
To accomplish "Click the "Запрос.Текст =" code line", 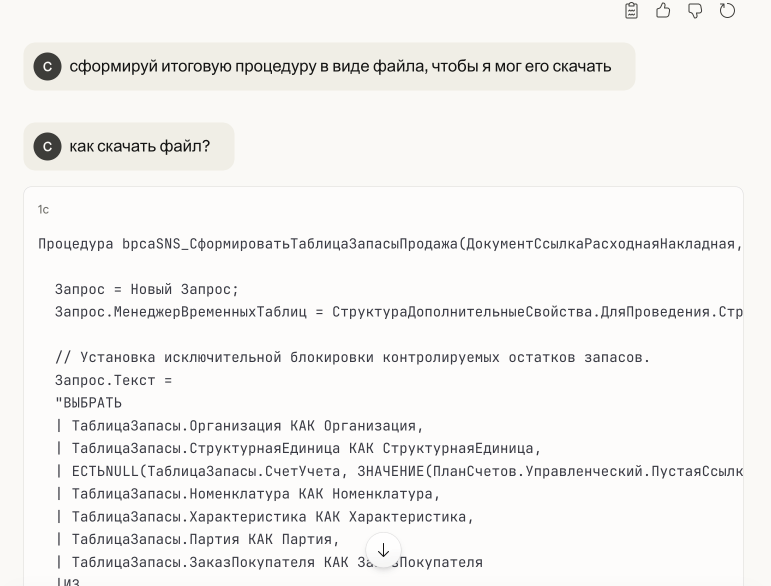I will [x=113, y=380].
